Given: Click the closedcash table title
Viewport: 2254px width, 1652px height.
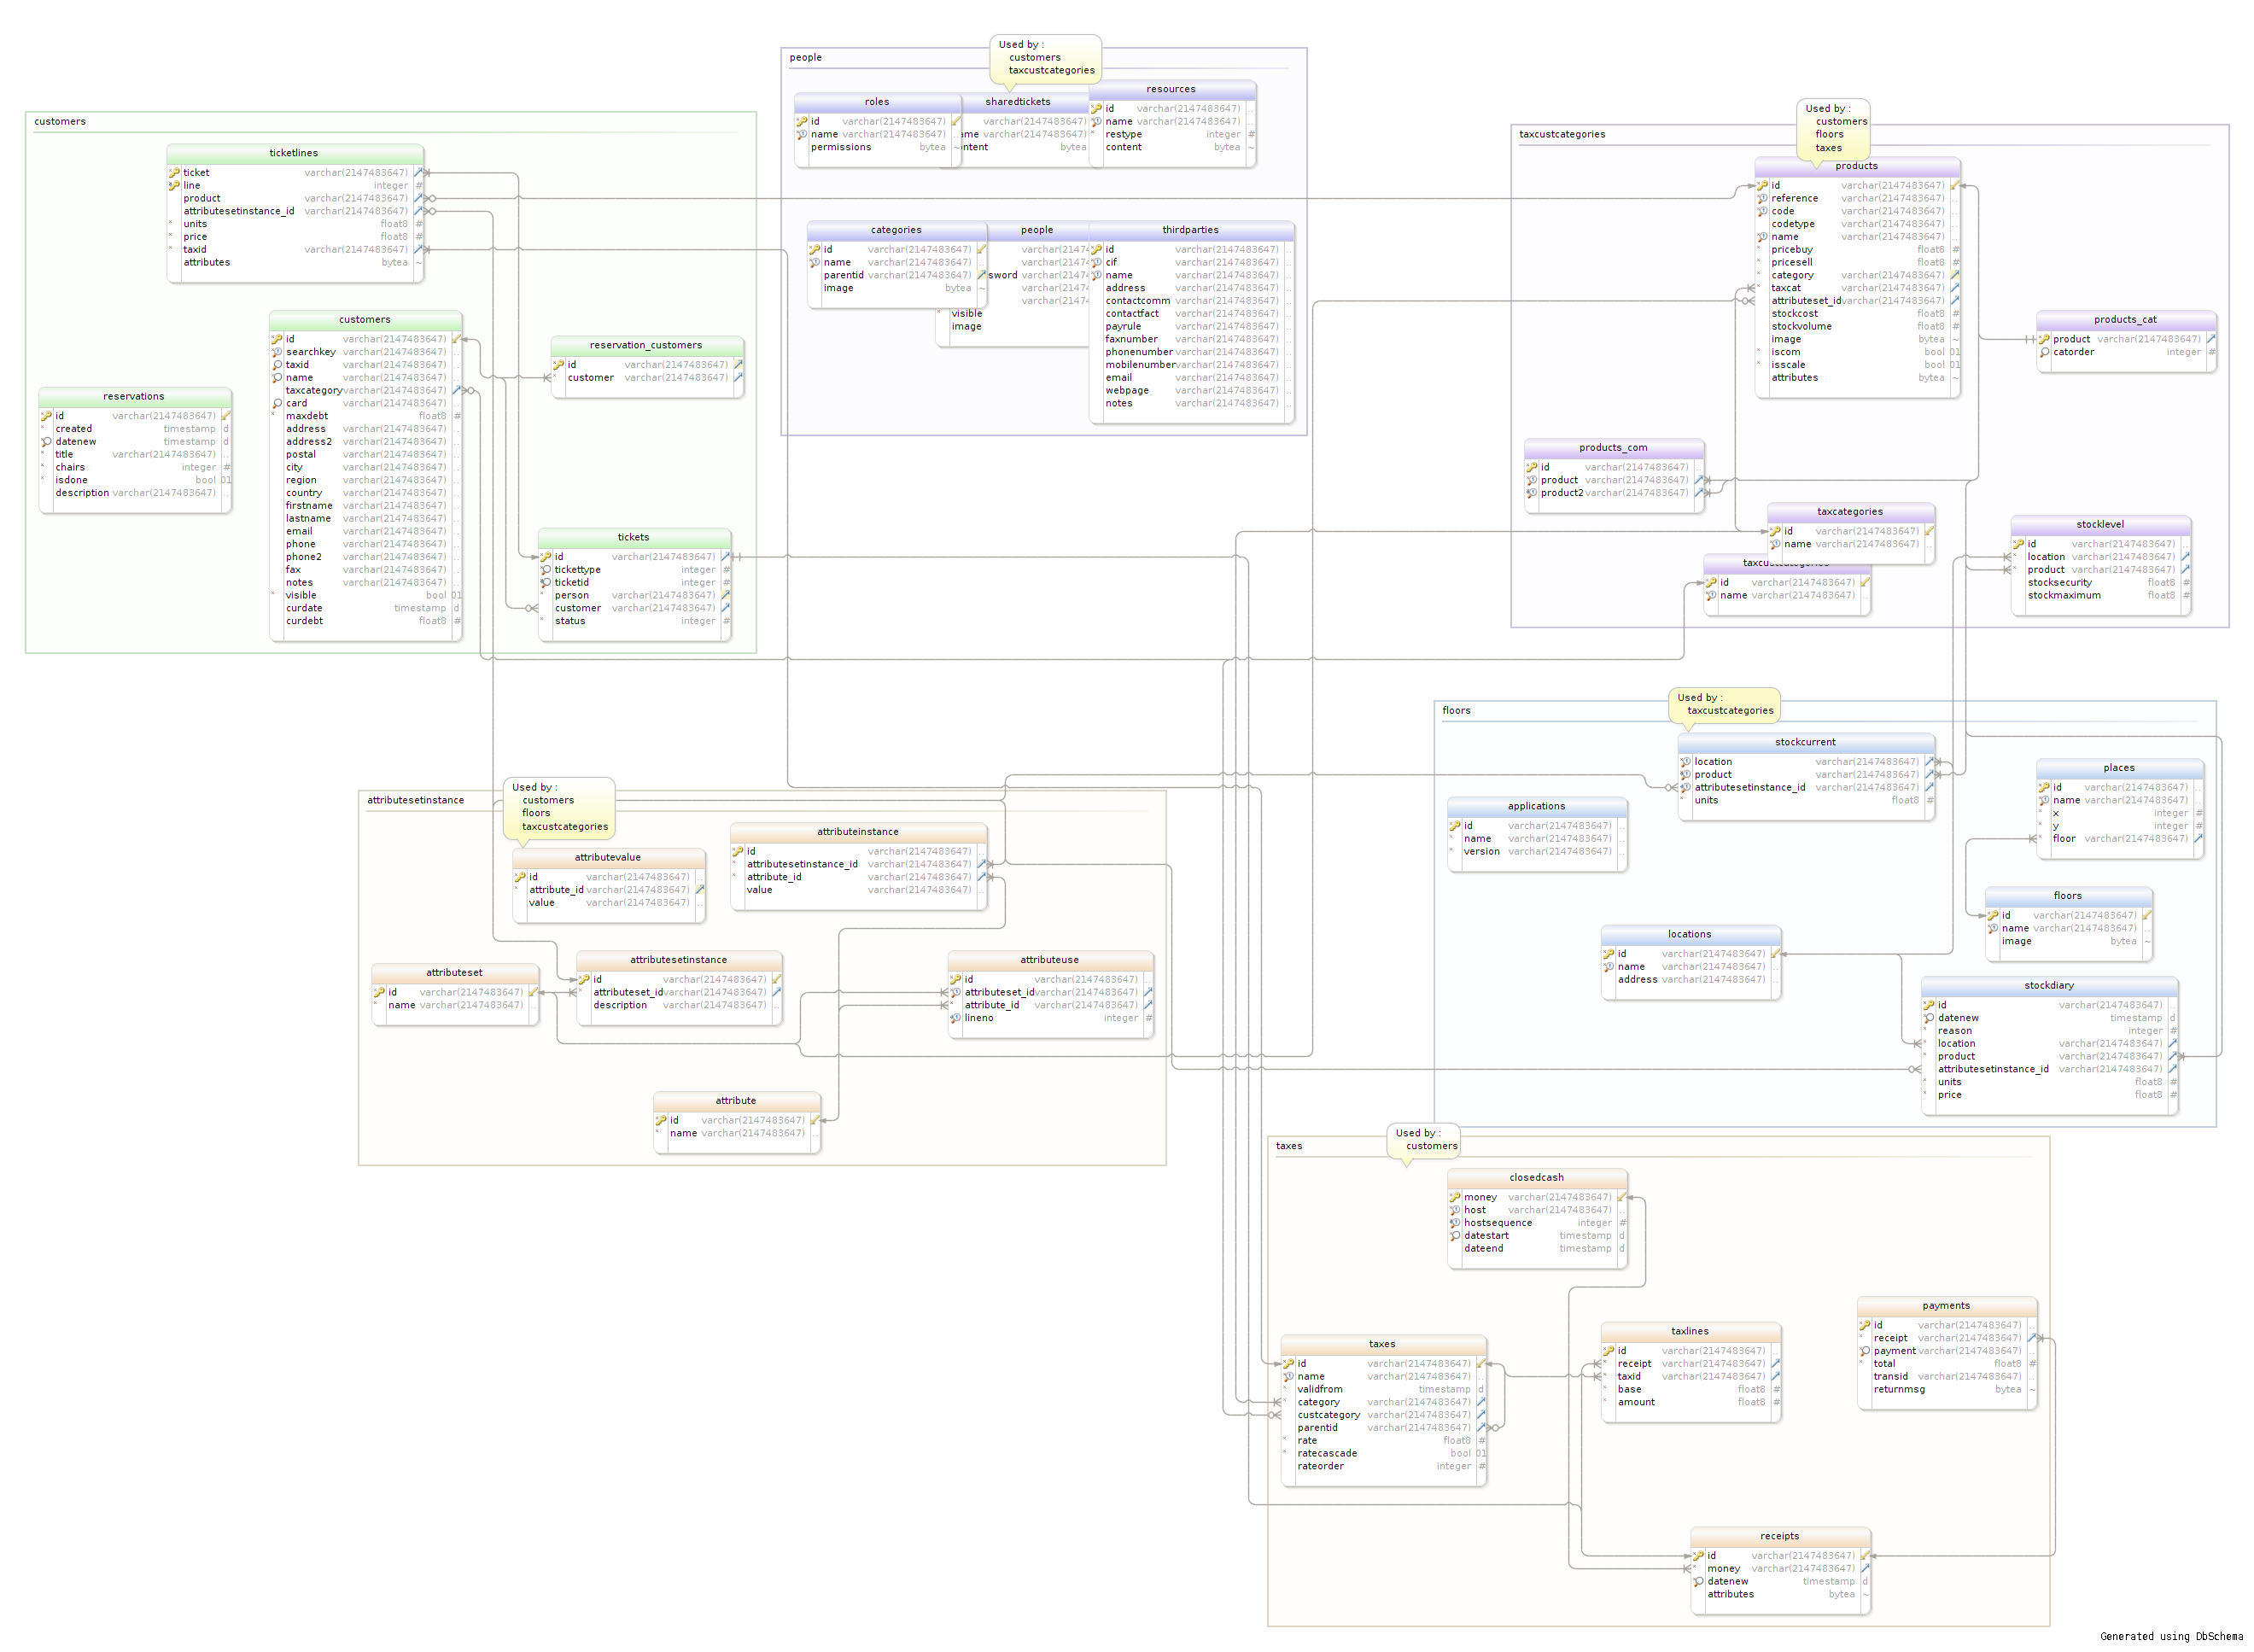Looking at the screenshot, I should [1536, 1178].
